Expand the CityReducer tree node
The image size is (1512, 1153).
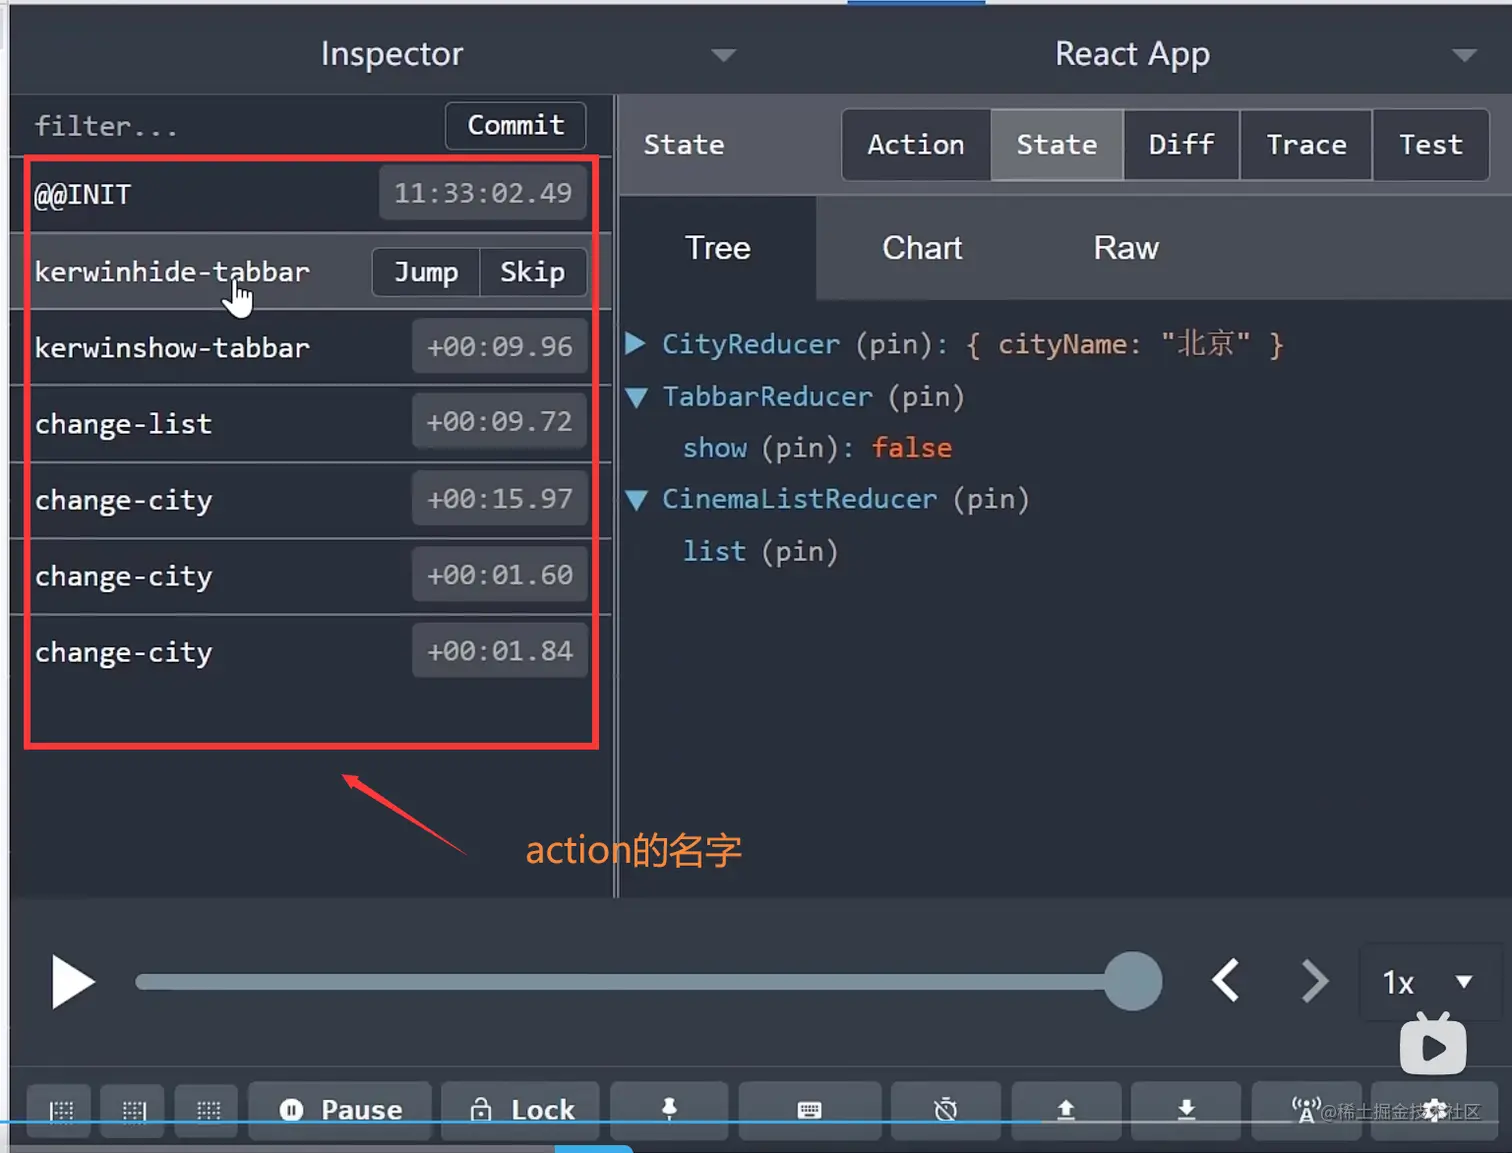point(635,344)
